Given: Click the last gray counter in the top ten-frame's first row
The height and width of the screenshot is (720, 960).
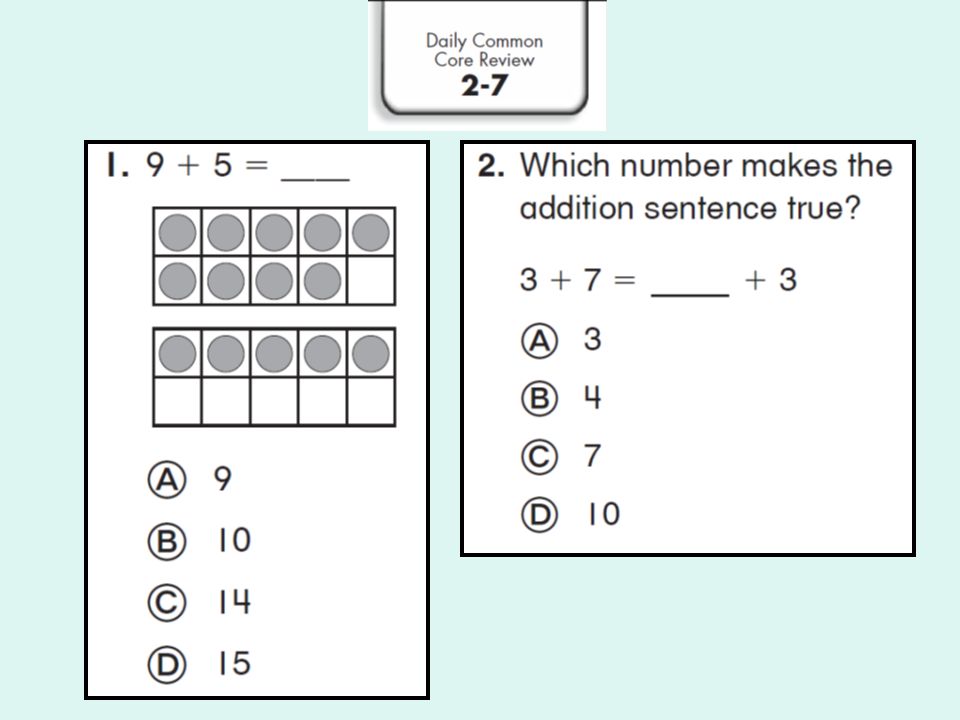Looking at the screenshot, I should tap(371, 233).
